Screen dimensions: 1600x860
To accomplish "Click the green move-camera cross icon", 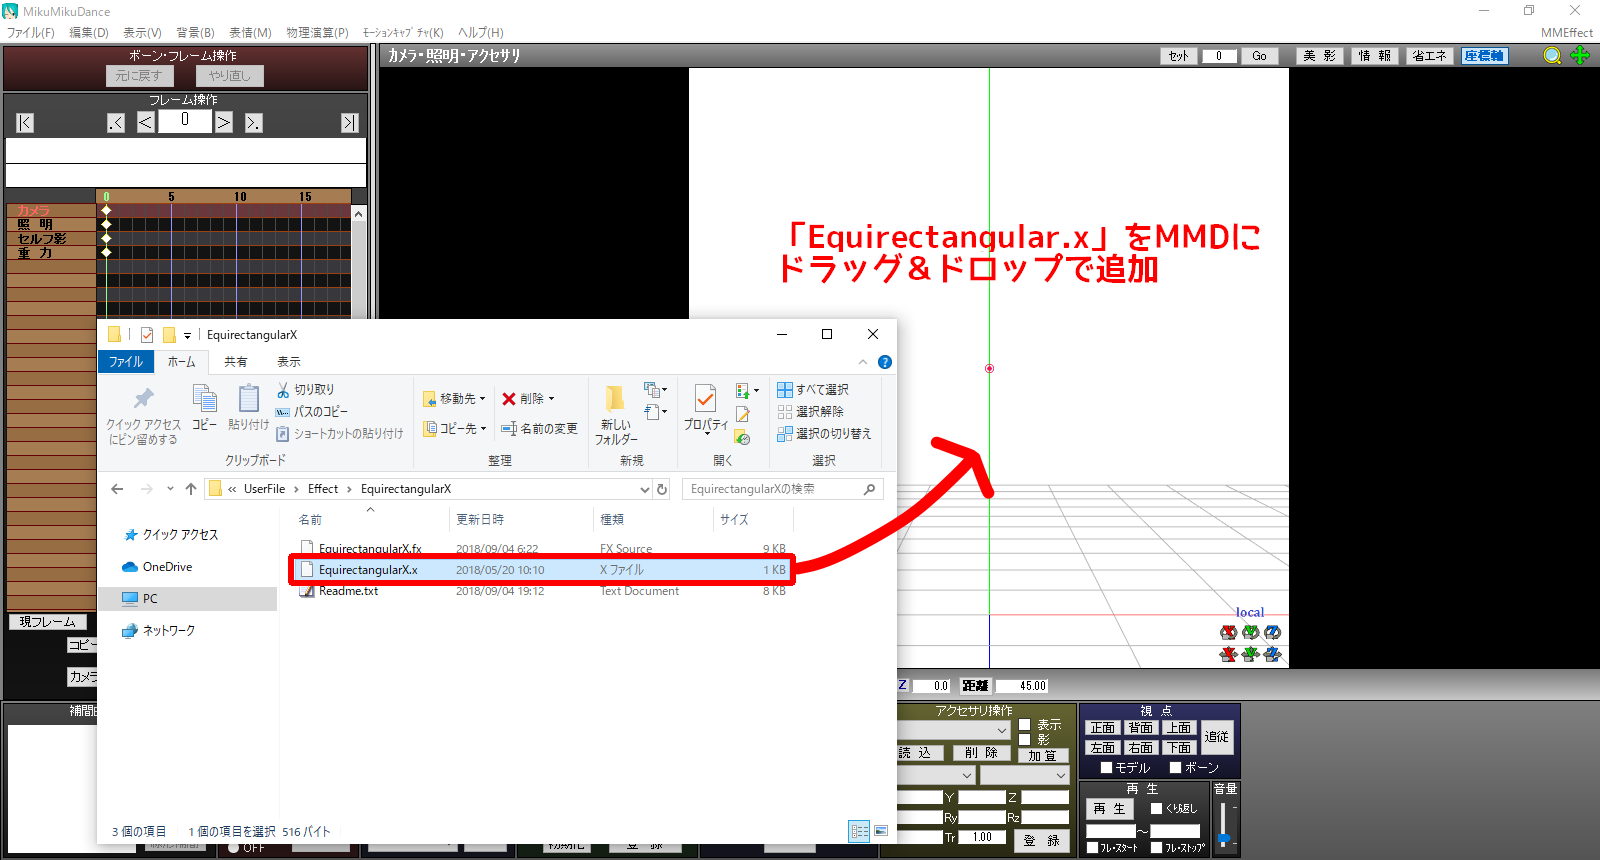I will coord(1580,56).
